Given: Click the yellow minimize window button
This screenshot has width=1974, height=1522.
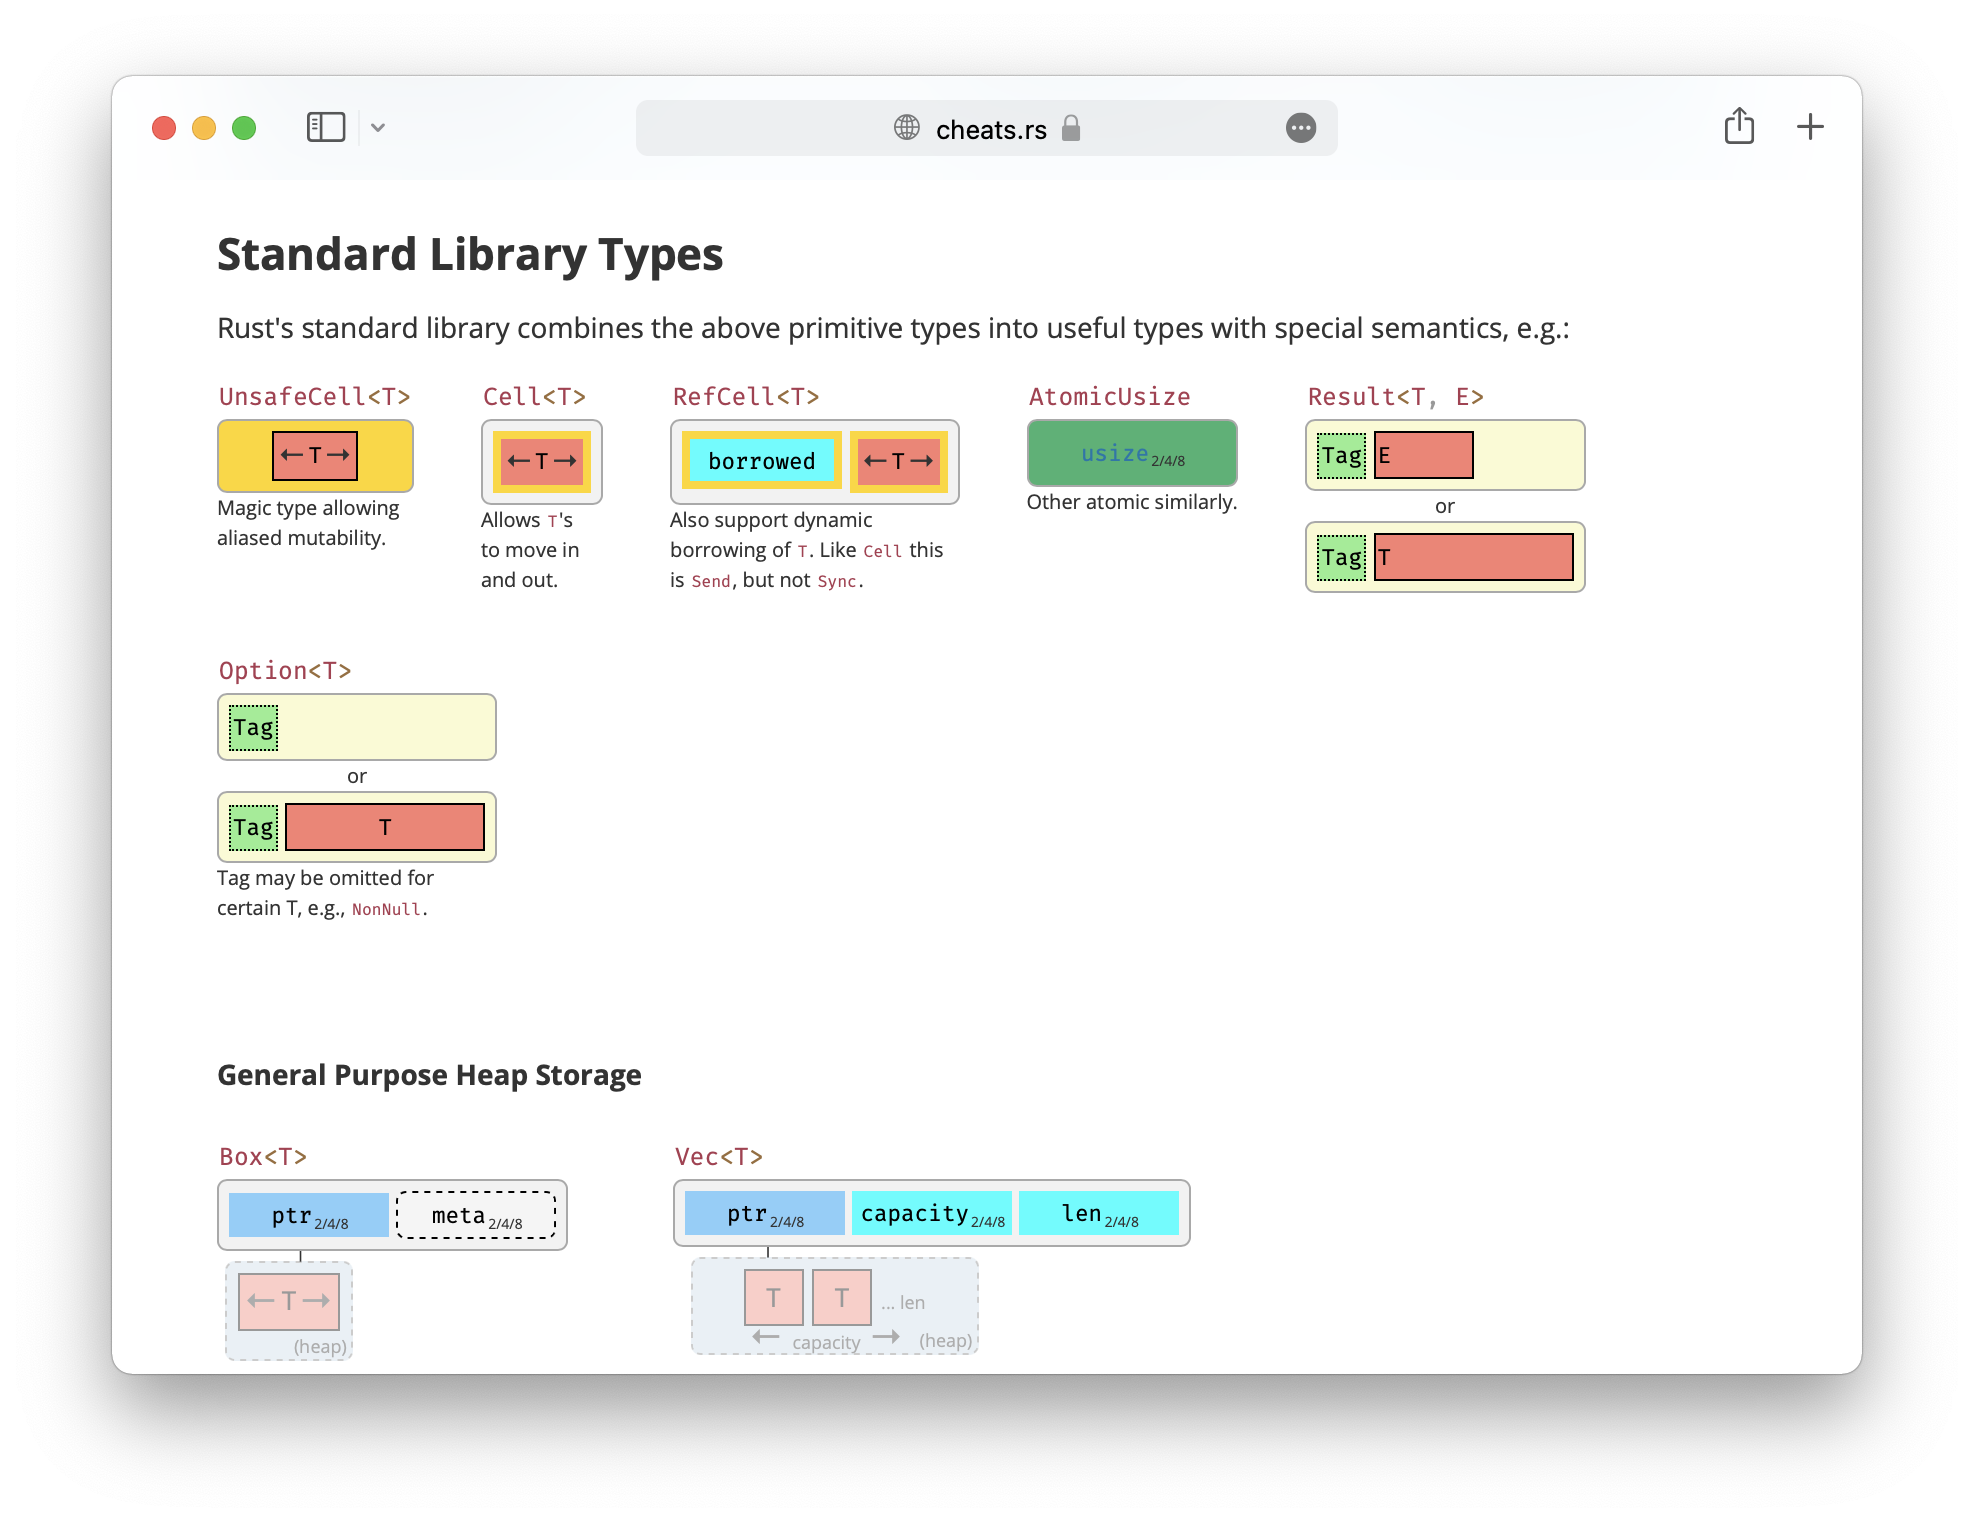Looking at the screenshot, I should (204, 128).
